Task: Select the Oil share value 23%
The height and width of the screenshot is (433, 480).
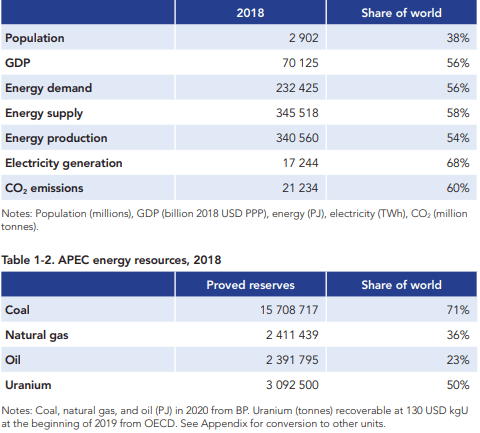Action: coord(458,360)
